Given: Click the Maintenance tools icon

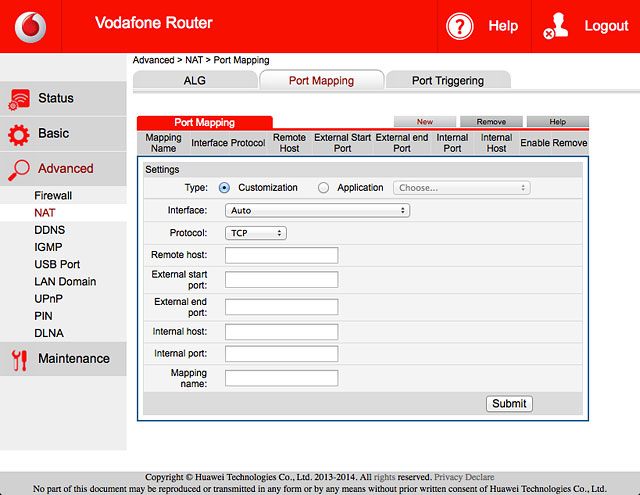Looking at the screenshot, I should [x=19, y=360].
